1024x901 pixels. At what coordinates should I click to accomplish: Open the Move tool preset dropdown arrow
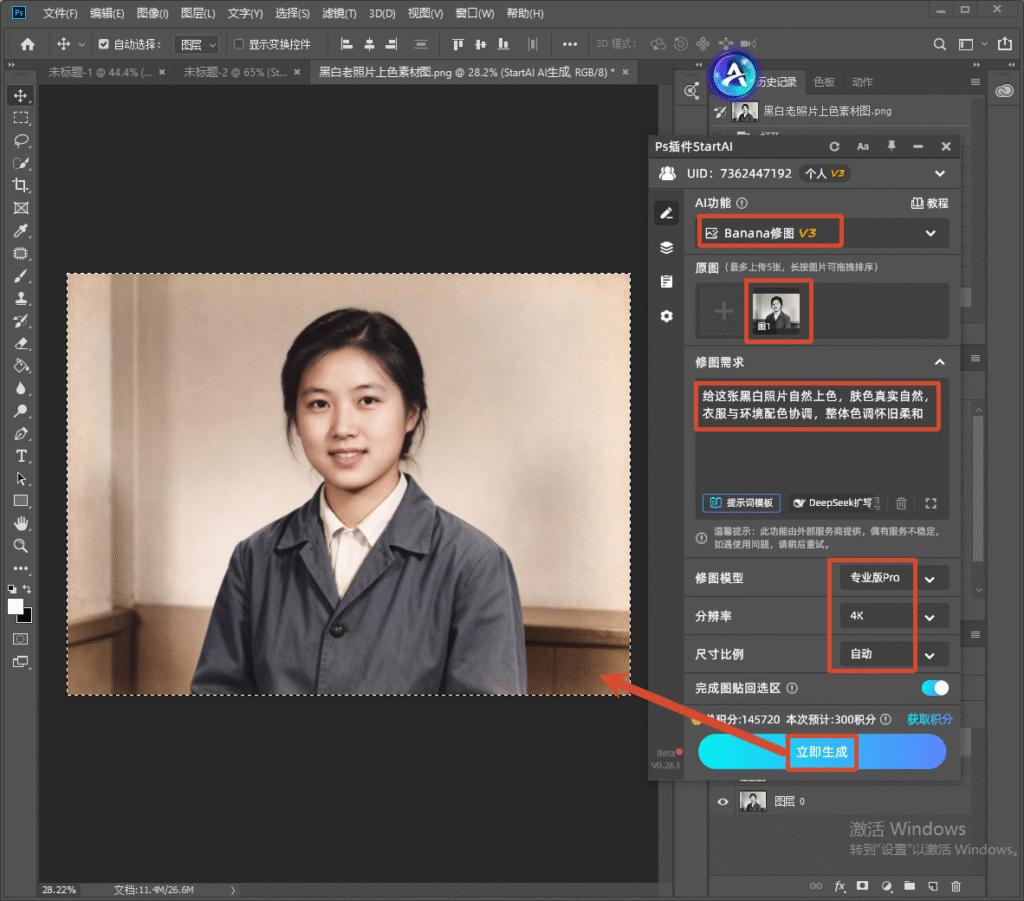tap(82, 44)
